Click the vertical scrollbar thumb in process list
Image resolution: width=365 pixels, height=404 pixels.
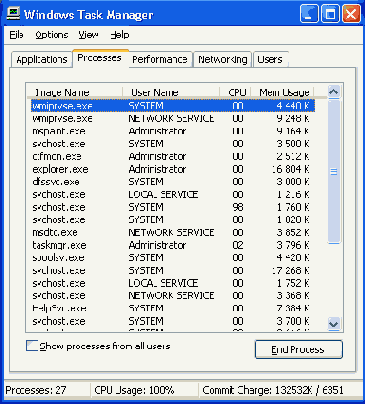coord(334,172)
